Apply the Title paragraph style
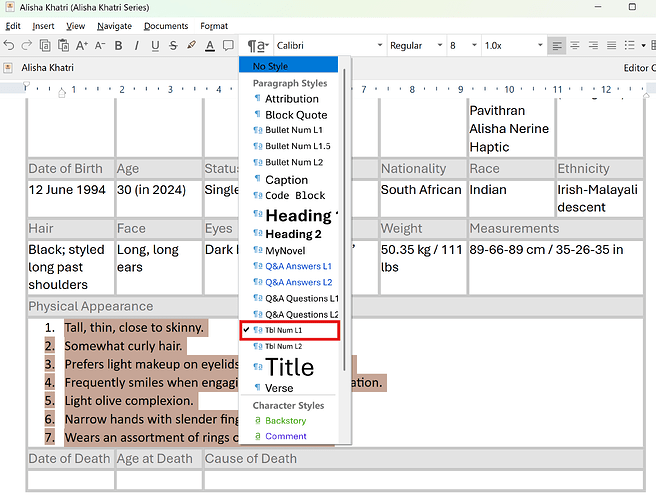Image resolution: width=656 pixels, height=500 pixels. click(x=289, y=367)
